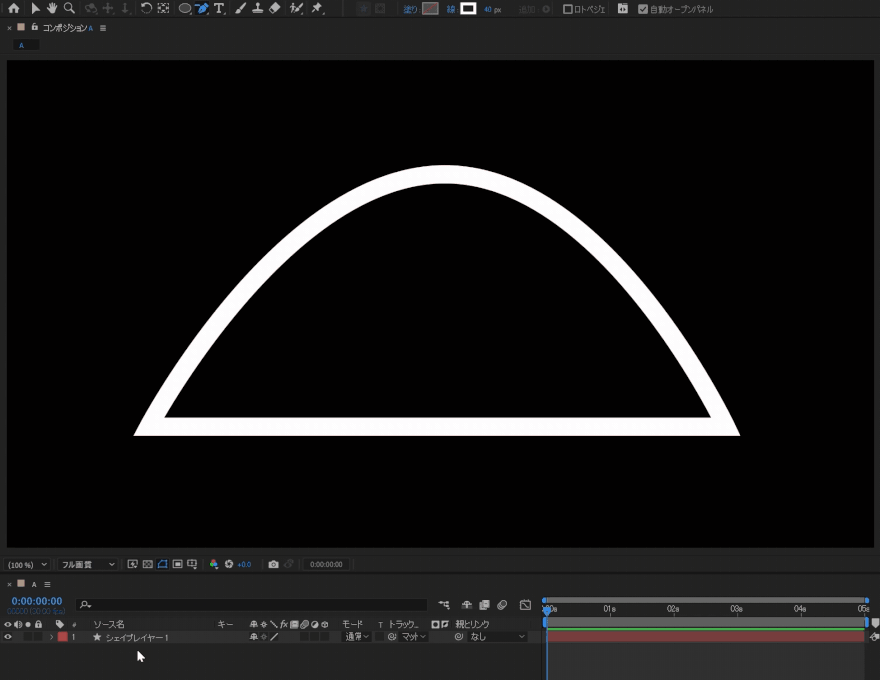Select the Hand tool

click(52, 8)
